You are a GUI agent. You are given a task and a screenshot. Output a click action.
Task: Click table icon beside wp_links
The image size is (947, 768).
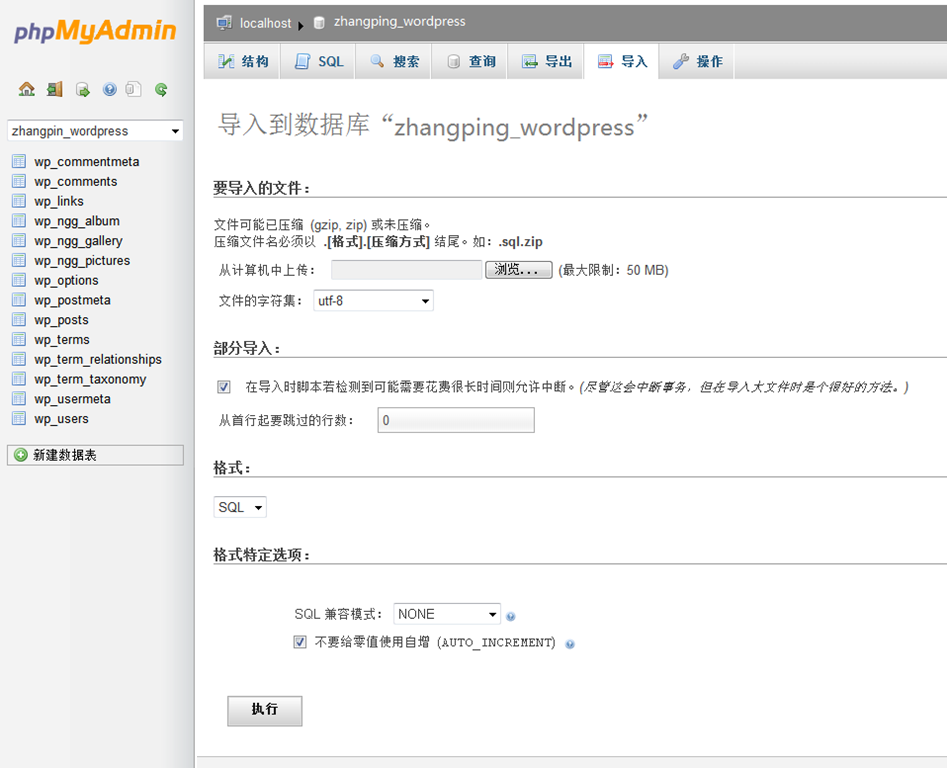(x=19, y=201)
